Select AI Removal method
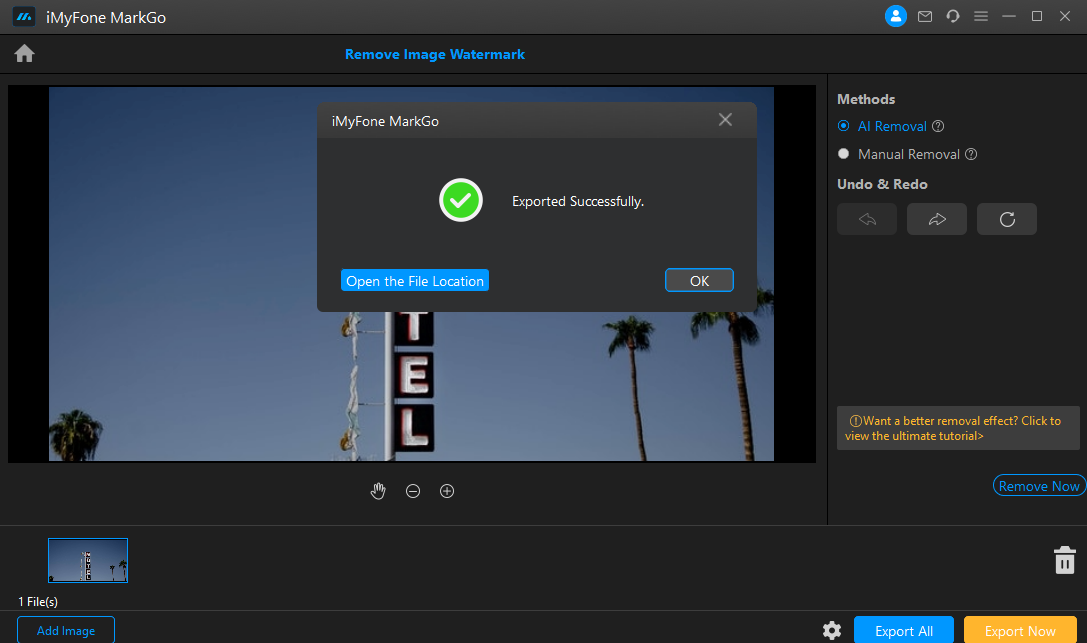 [x=844, y=126]
